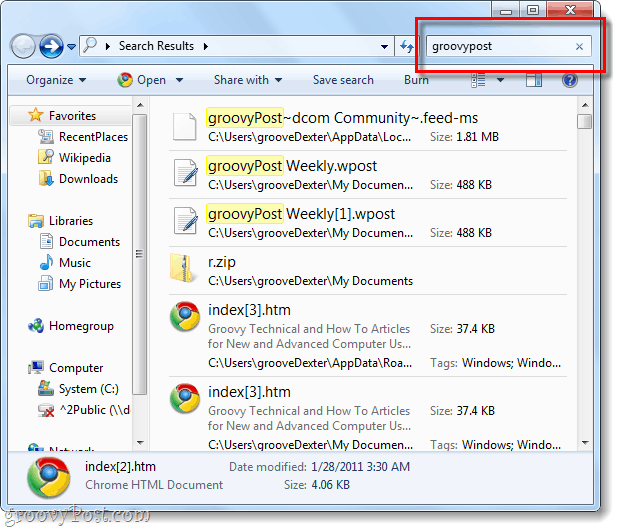Click the Libraries folder icon
Viewport: 621px width, 532px height.
pos(36,221)
